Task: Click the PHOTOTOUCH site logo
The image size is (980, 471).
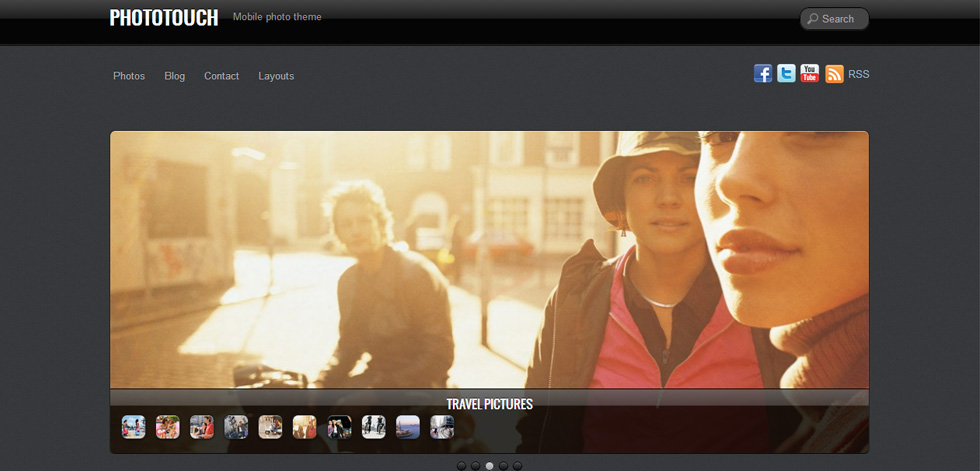Action: [164, 17]
